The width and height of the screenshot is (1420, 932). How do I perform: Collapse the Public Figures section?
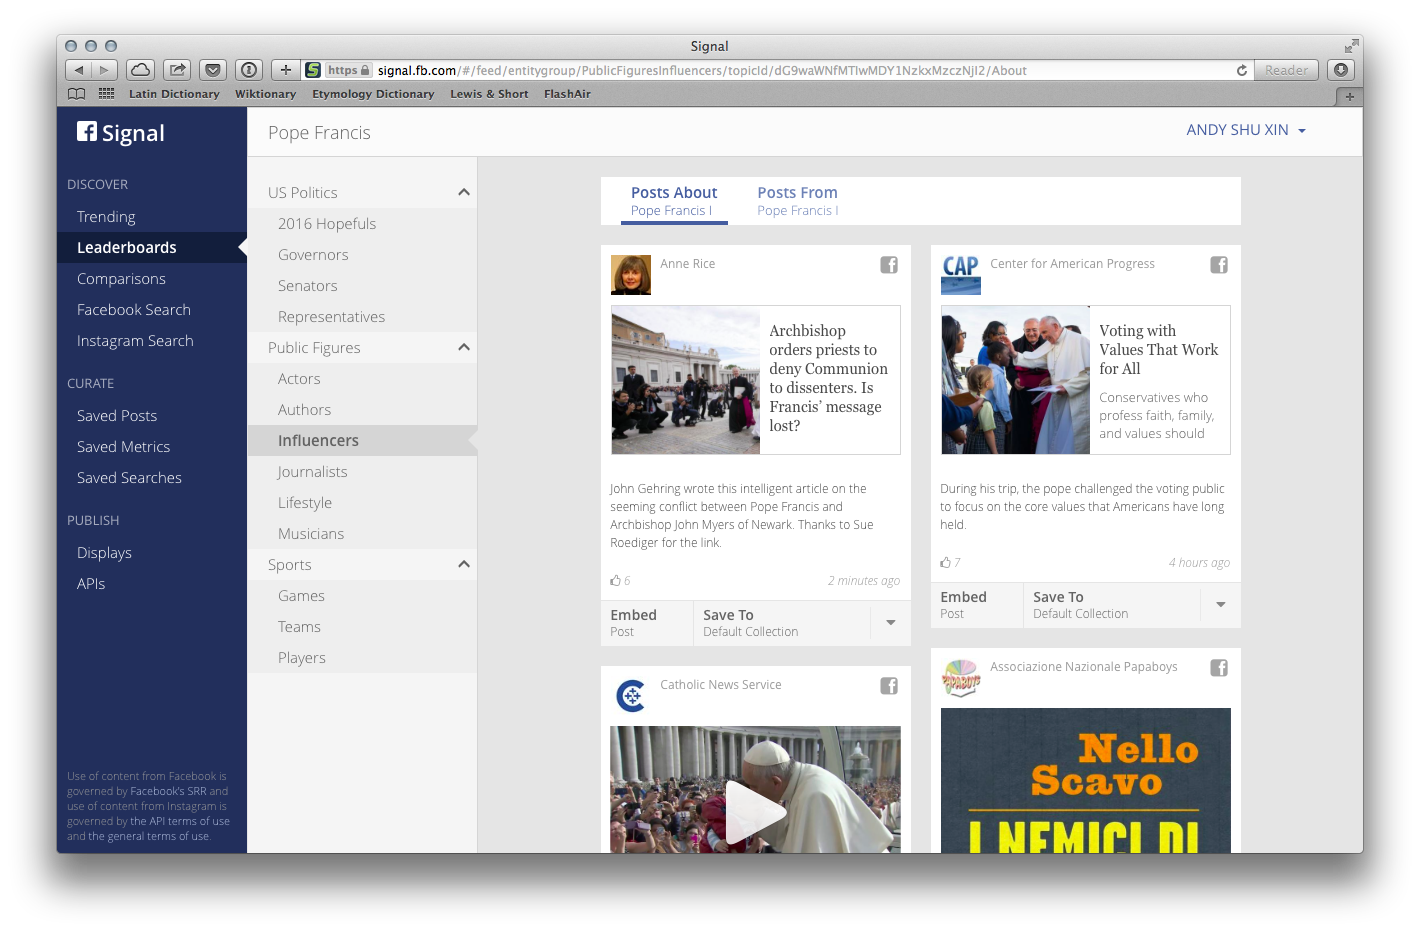point(464,347)
